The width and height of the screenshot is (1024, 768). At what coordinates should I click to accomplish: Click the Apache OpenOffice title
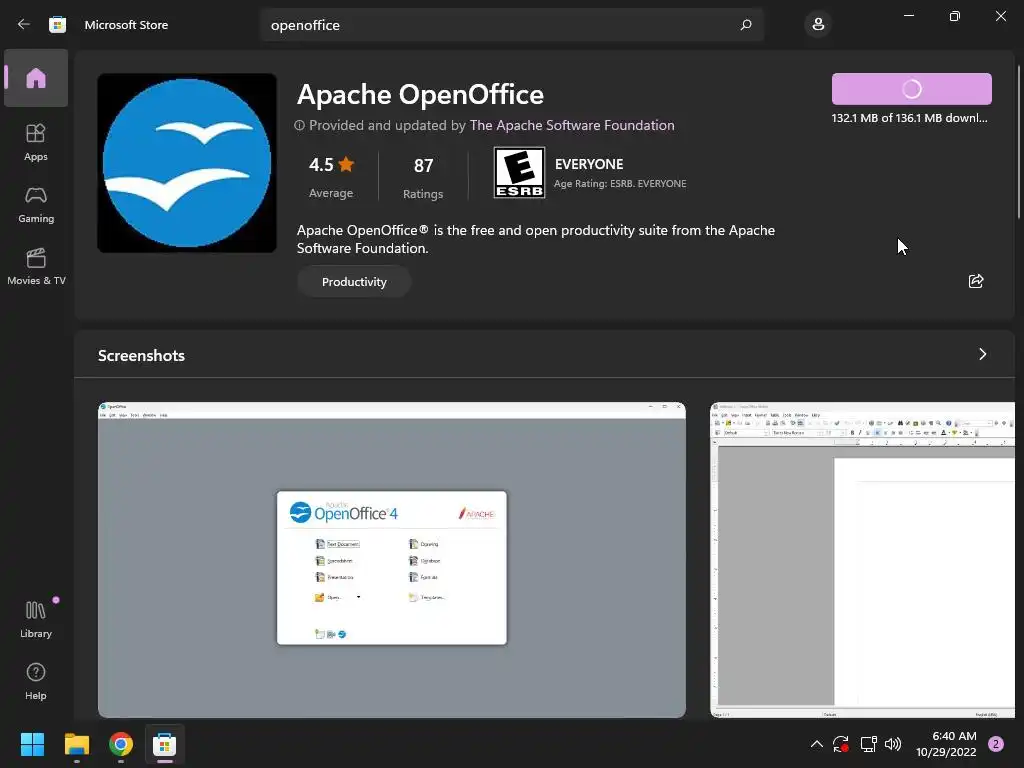click(420, 95)
